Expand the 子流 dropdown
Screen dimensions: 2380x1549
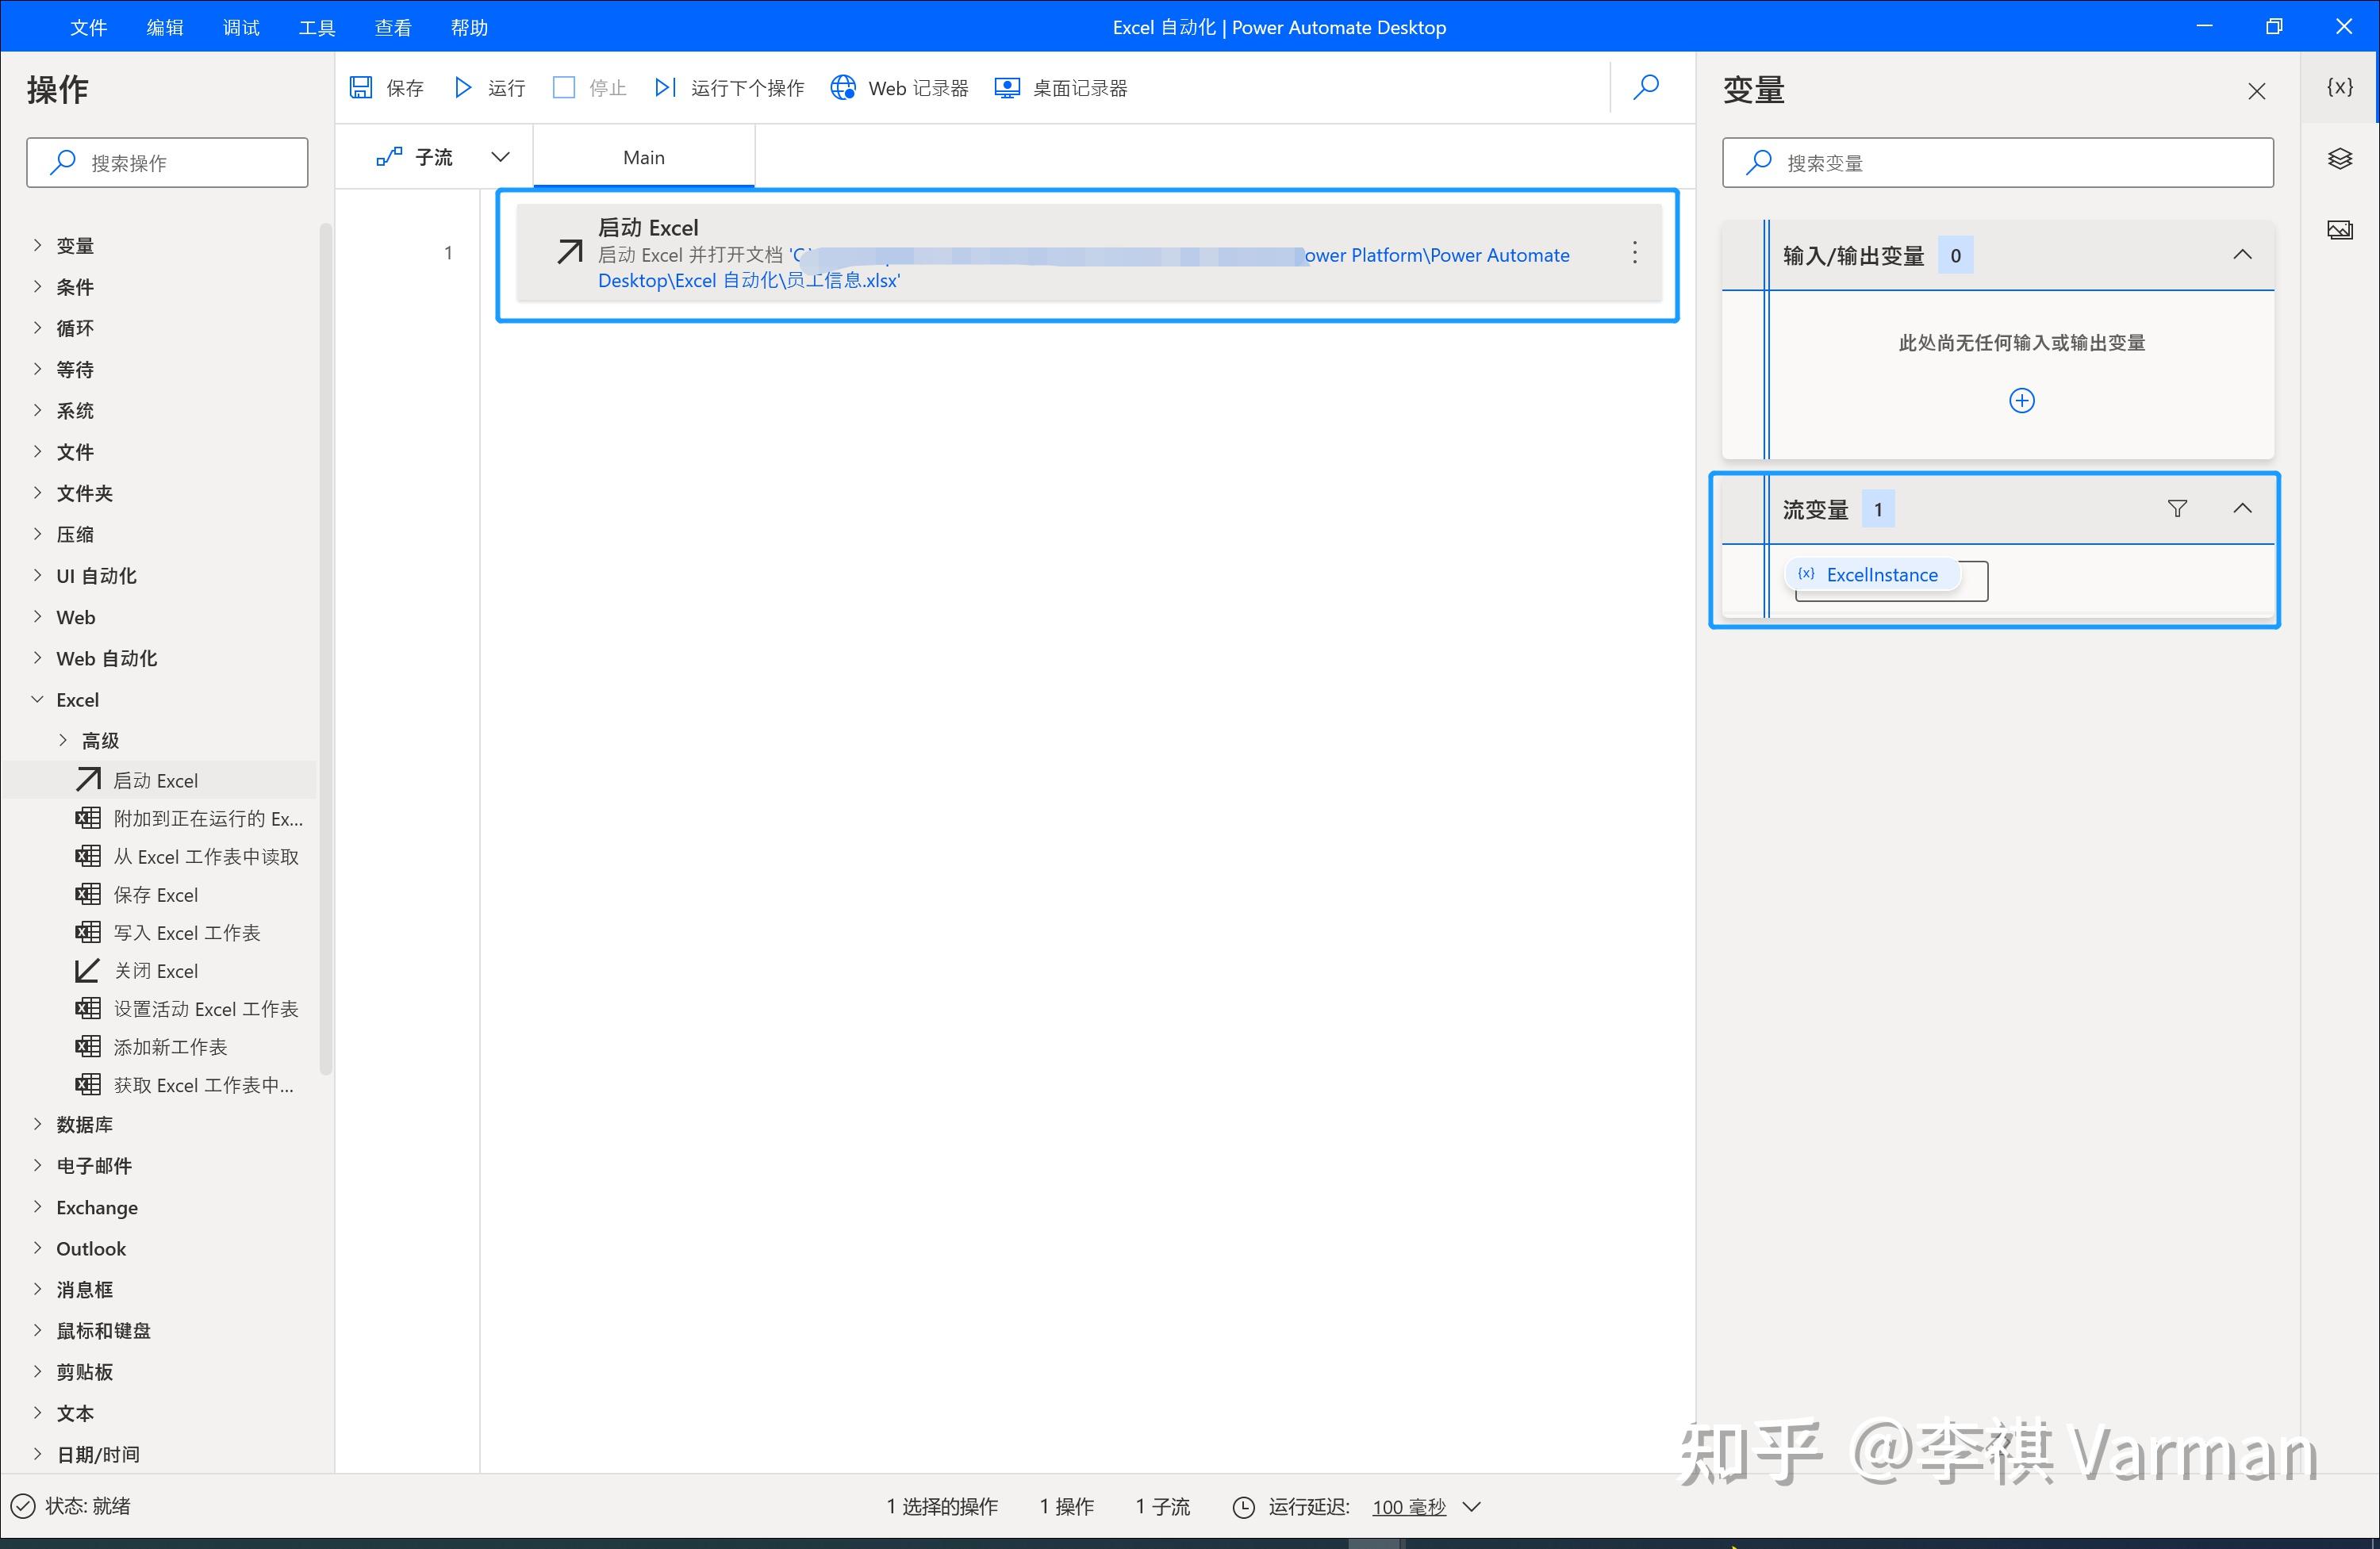tap(500, 156)
